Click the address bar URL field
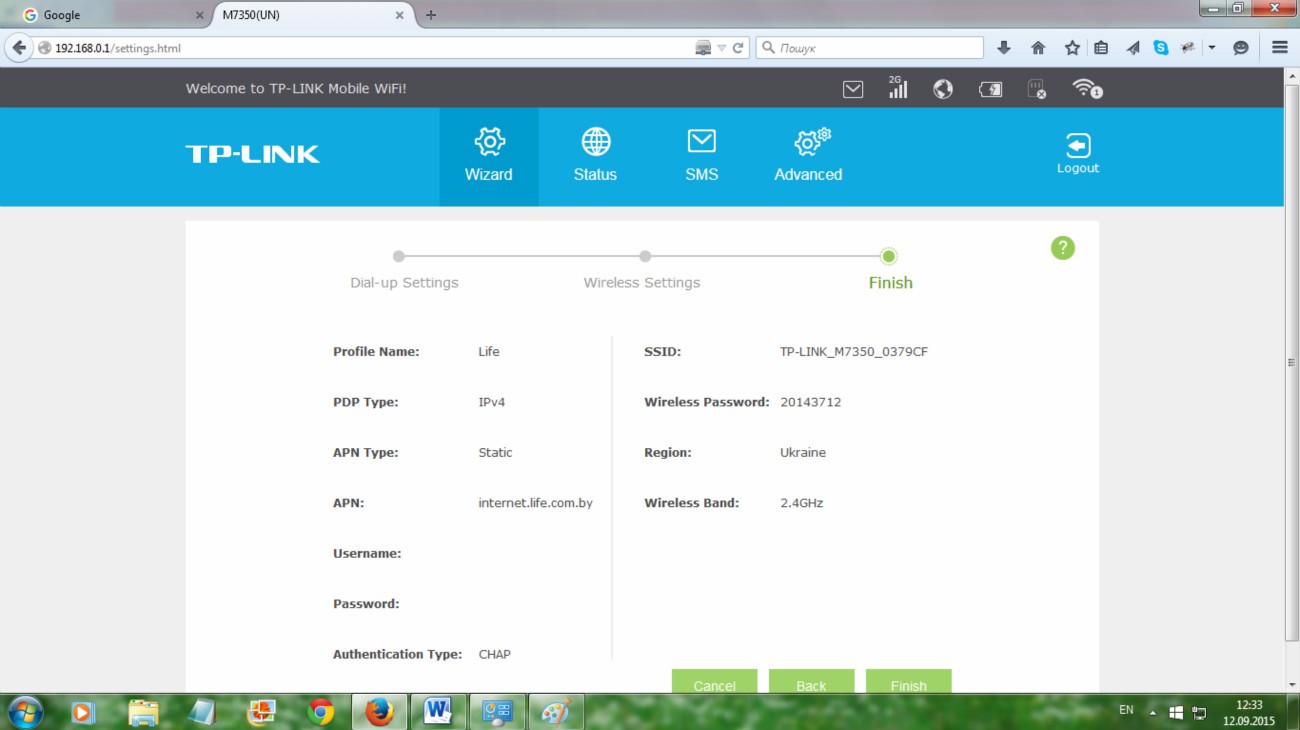This screenshot has width=1300, height=730. coord(370,48)
